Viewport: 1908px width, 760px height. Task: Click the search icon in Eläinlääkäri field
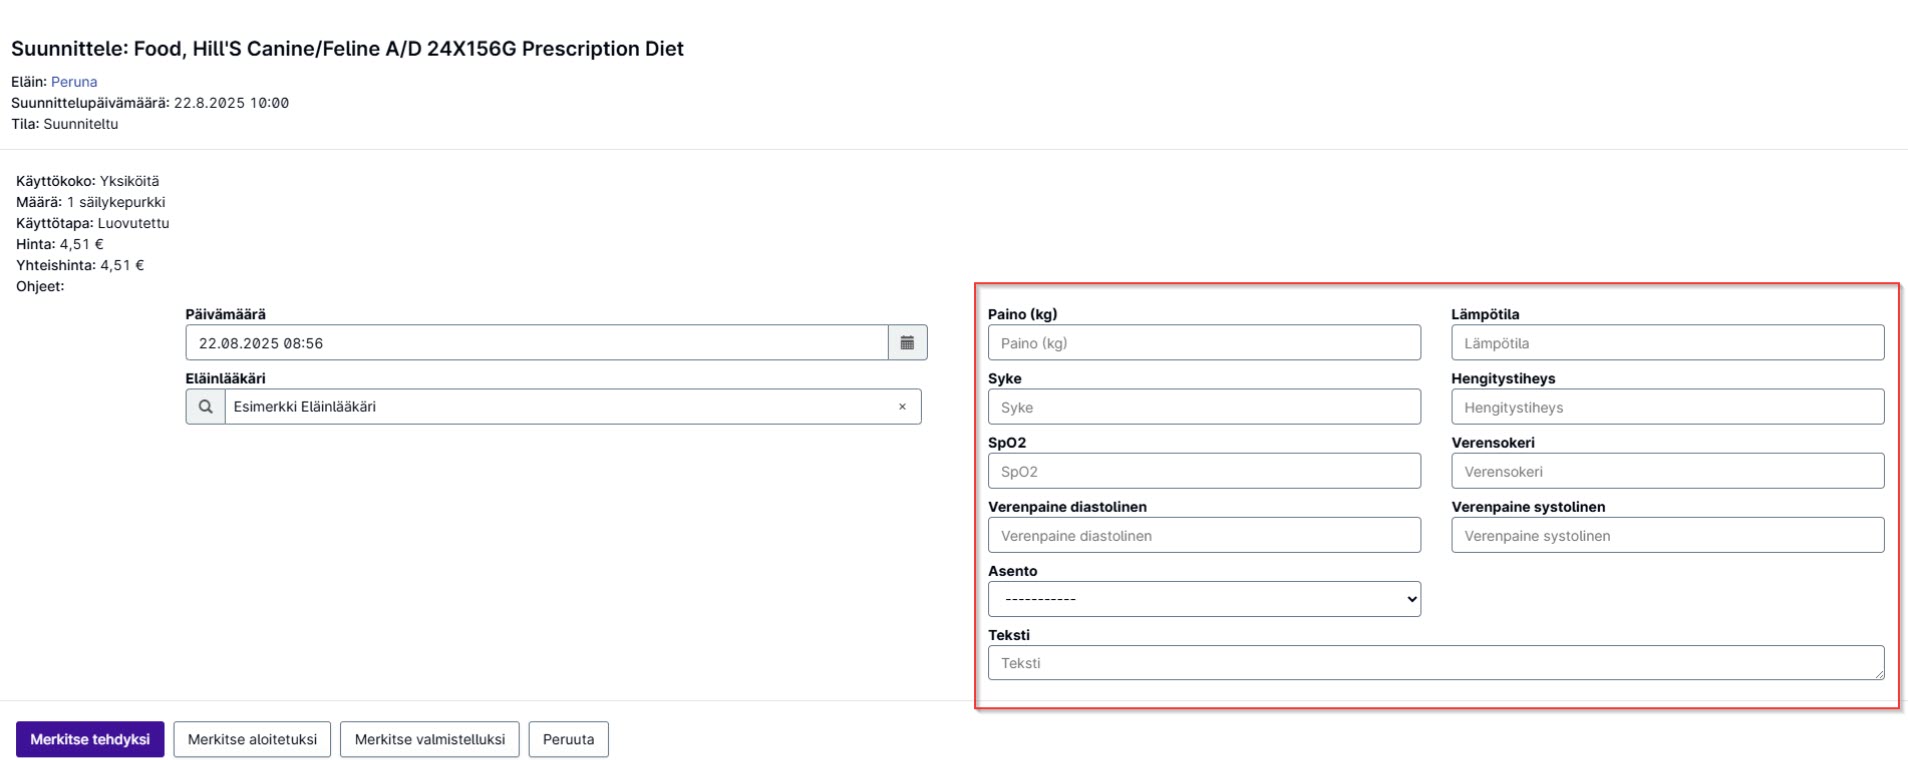205,407
